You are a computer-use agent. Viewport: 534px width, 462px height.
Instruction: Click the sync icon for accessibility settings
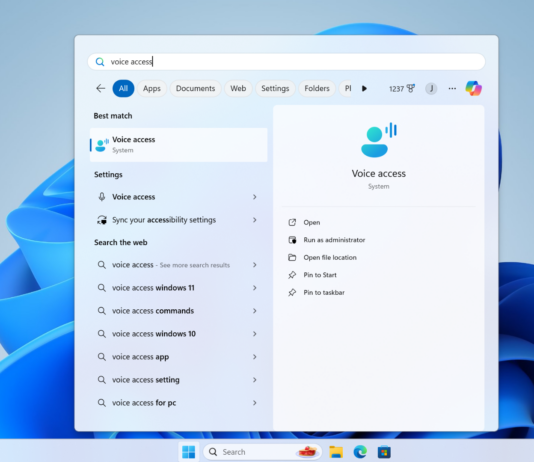coord(101,220)
